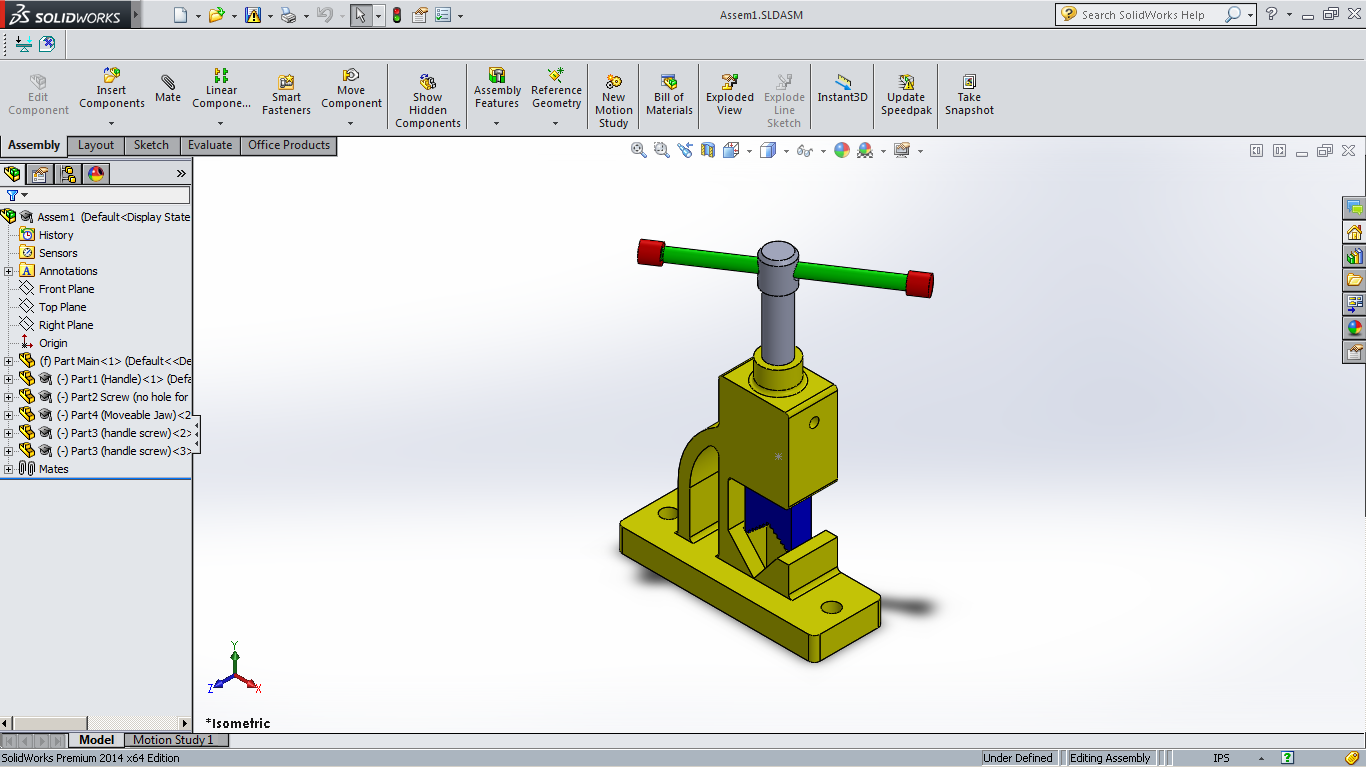Screen dimensions: 1366x768
Task: Open the unit system IPS dropdown
Action: [x=1262, y=758]
